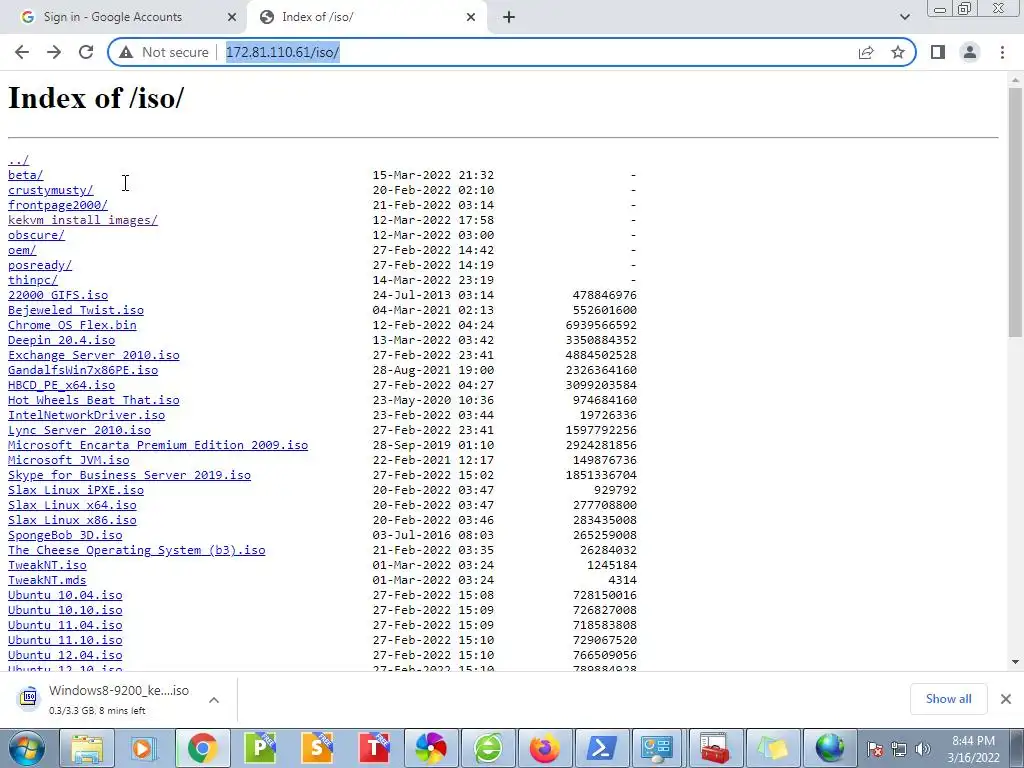
Task: Open the obscure/ folder
Action: 36,235
